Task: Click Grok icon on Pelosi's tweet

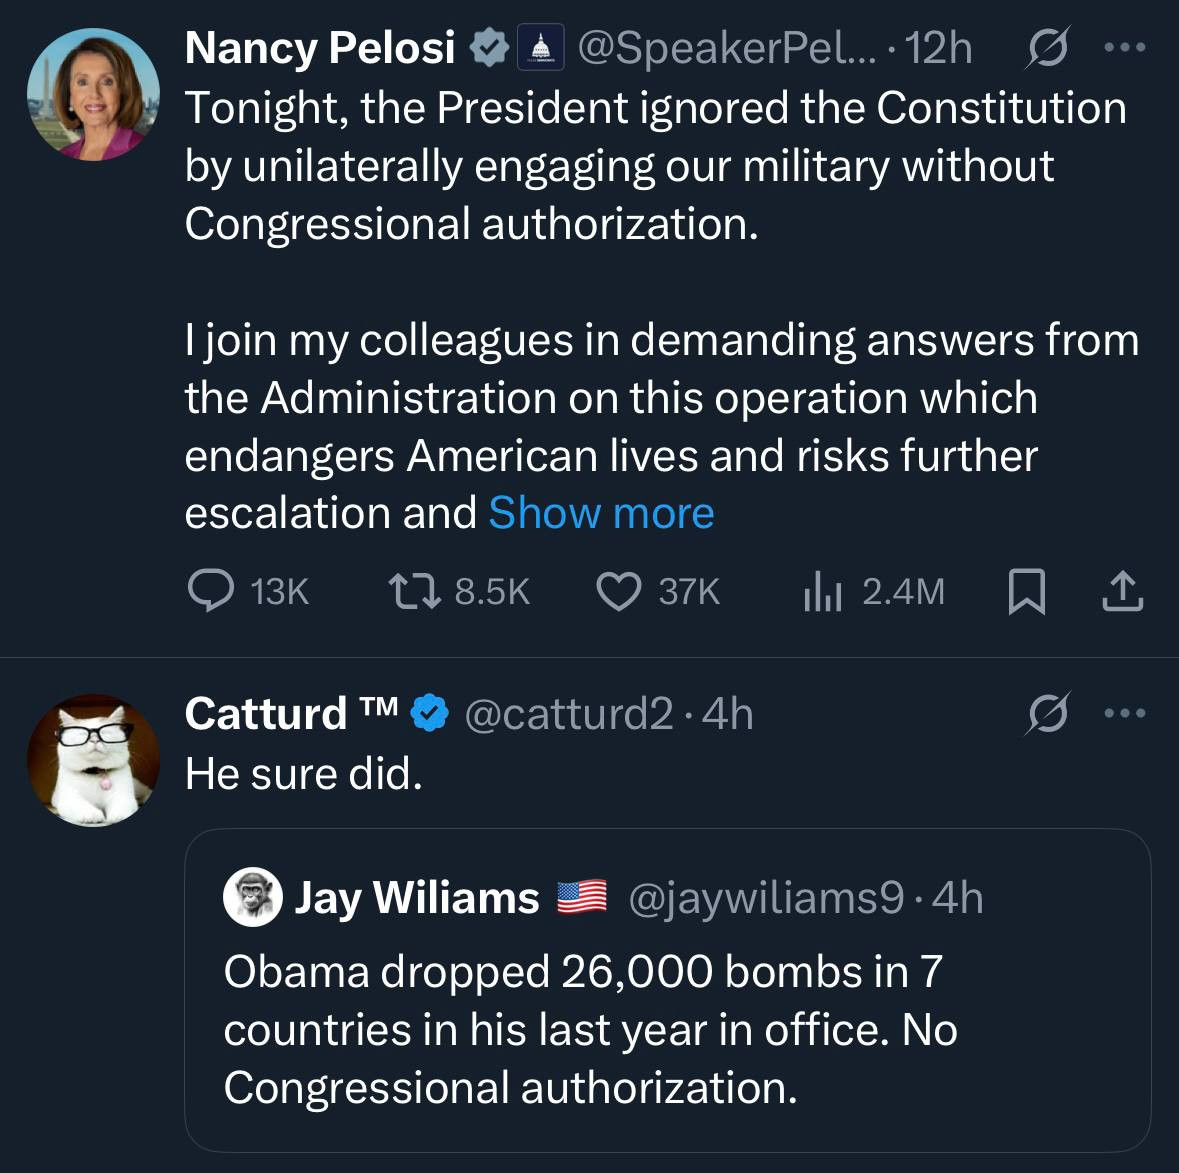Action: click(x=1046, y=48)
